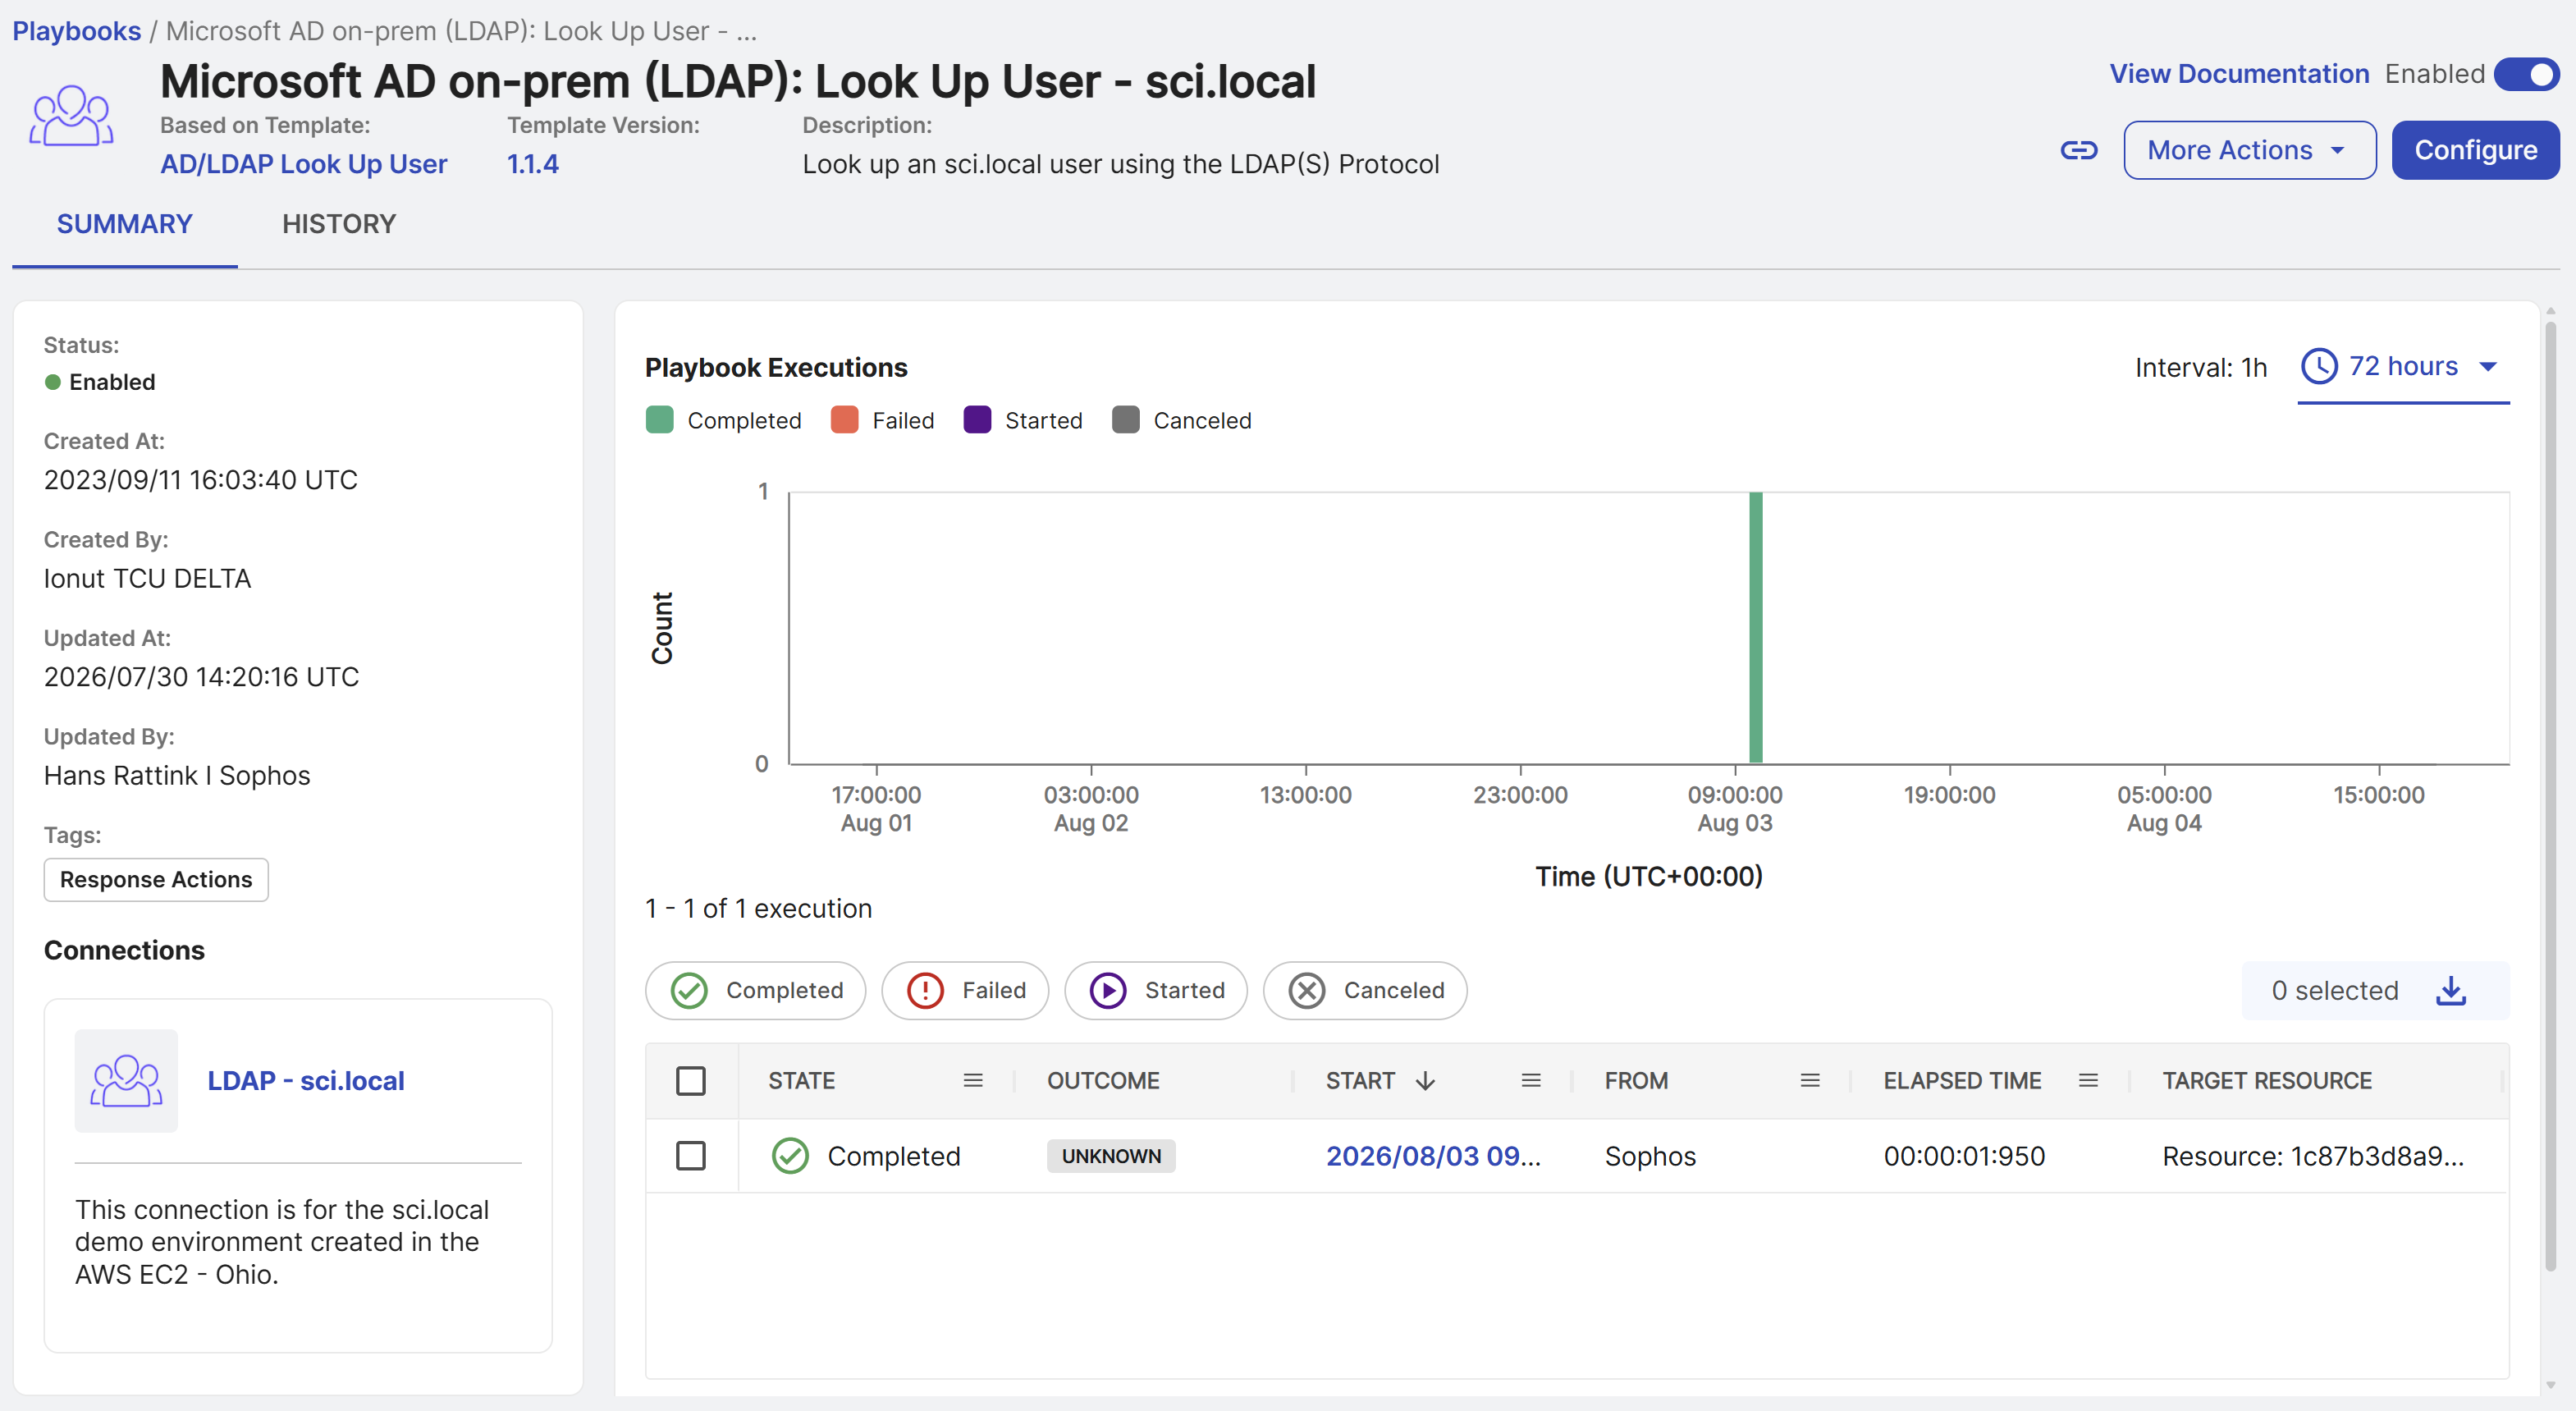
Task: Expand the 72 hours time range dropdown
Action: [x=2403, y=367]
